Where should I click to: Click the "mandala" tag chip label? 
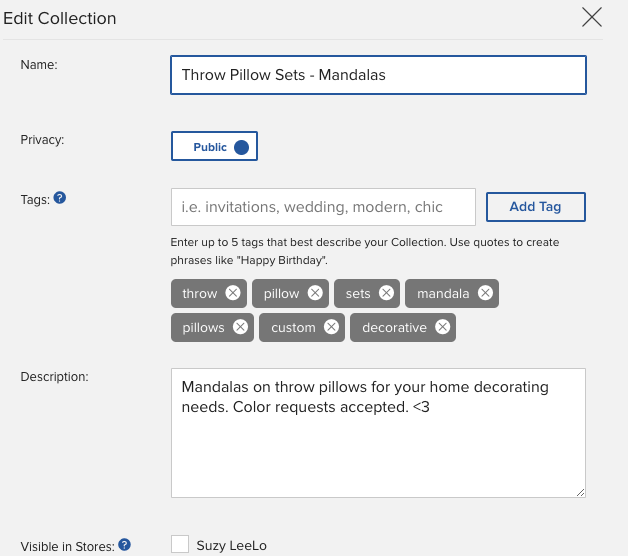pos(443,294)
